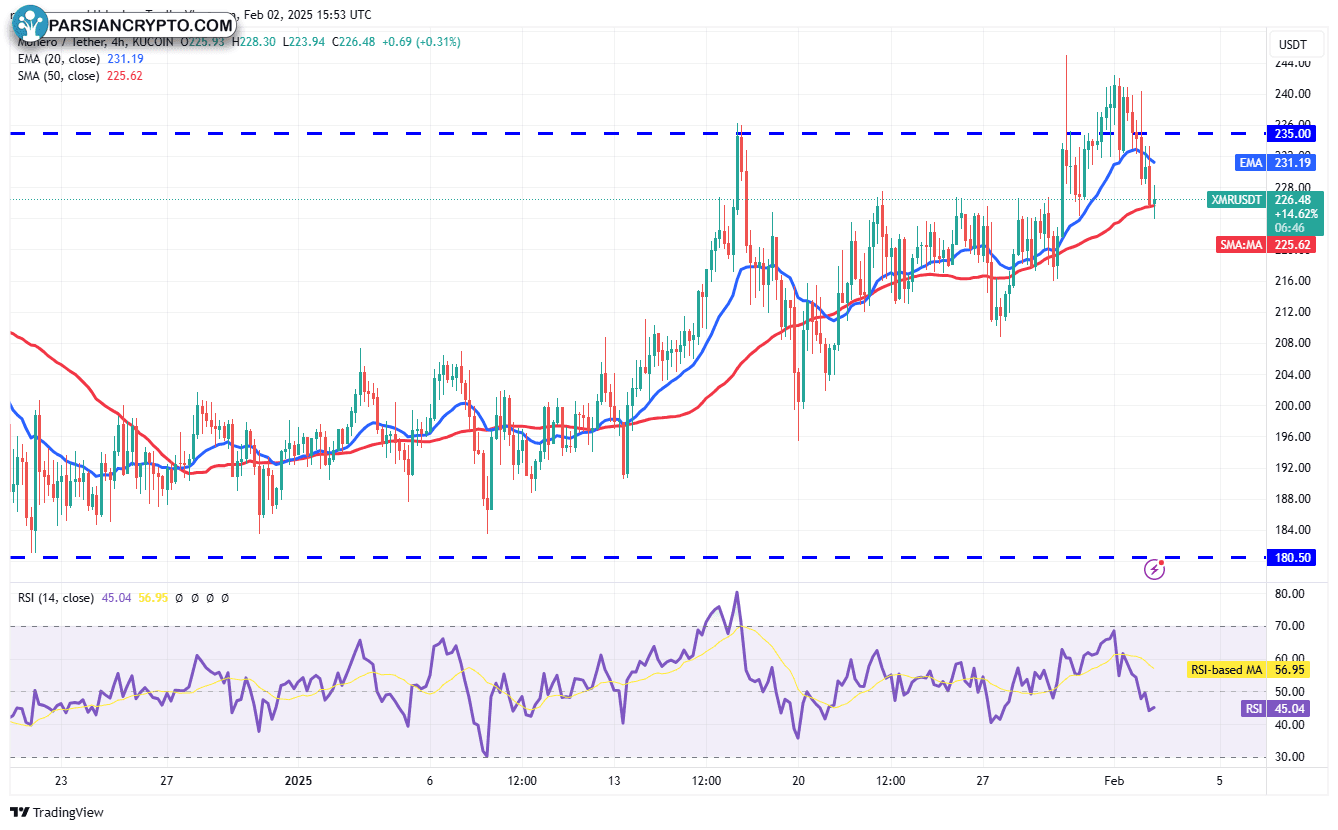1338x830 pixels.
Task: Click the yellow 56.95 value in RSI legend
Action: coord(153,598)
